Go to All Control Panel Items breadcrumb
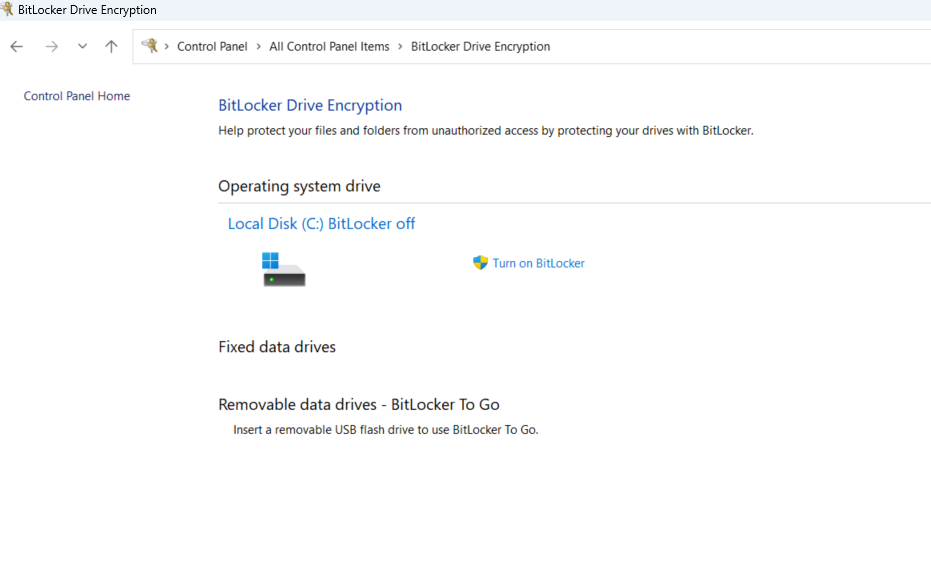The image size is (931, 581). click(x=329, y=46)
